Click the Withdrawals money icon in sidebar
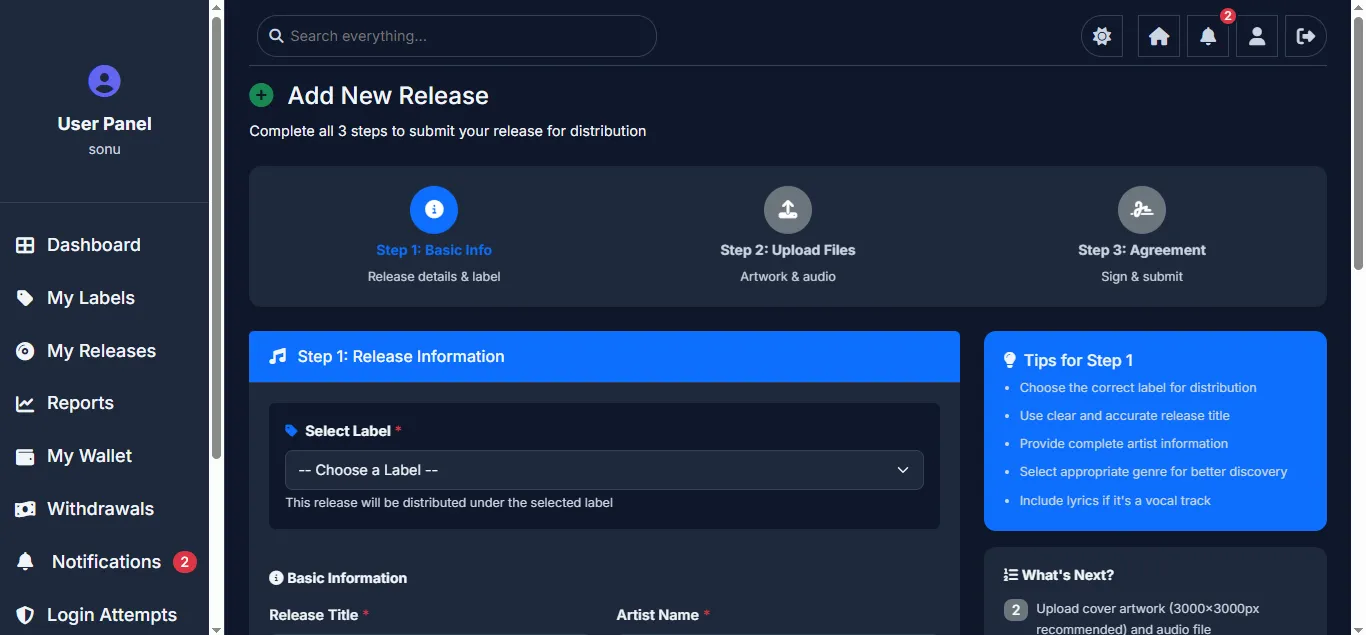This screenshot has height=635, width=1366. pyautogui.click(x=25, y=509)
